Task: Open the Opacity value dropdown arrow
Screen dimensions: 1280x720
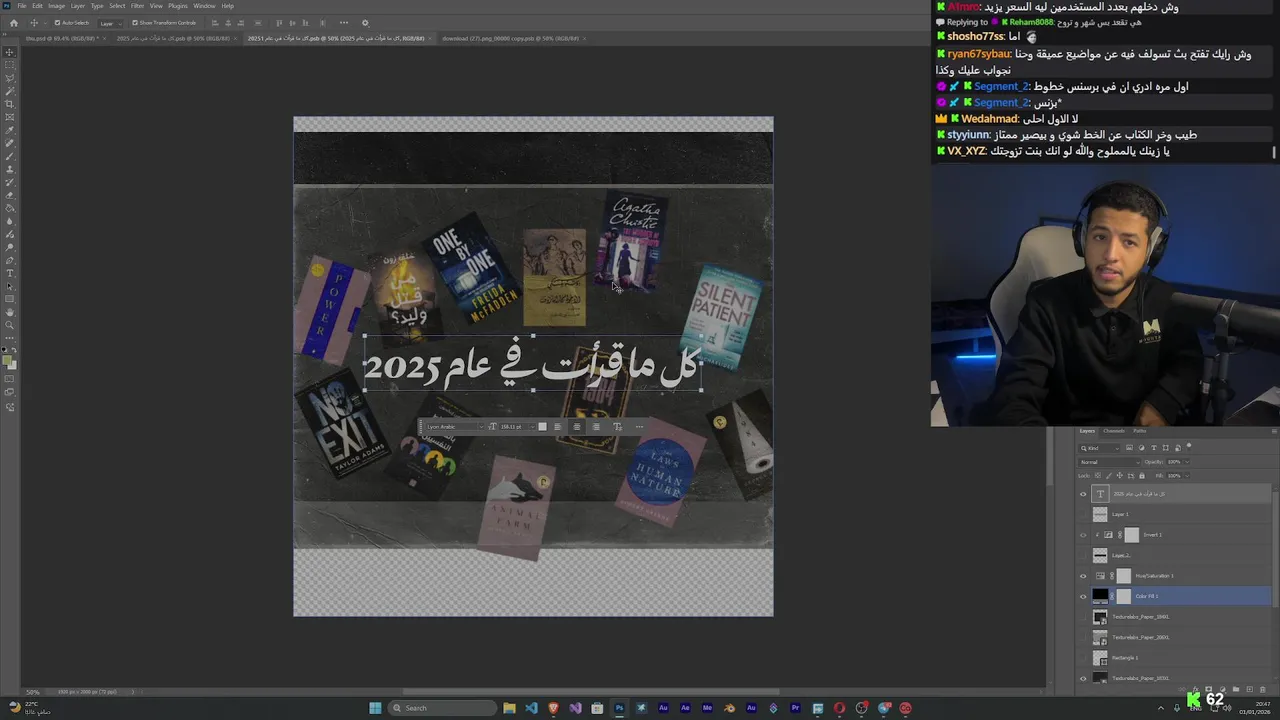Action: tap(1187, 462)
